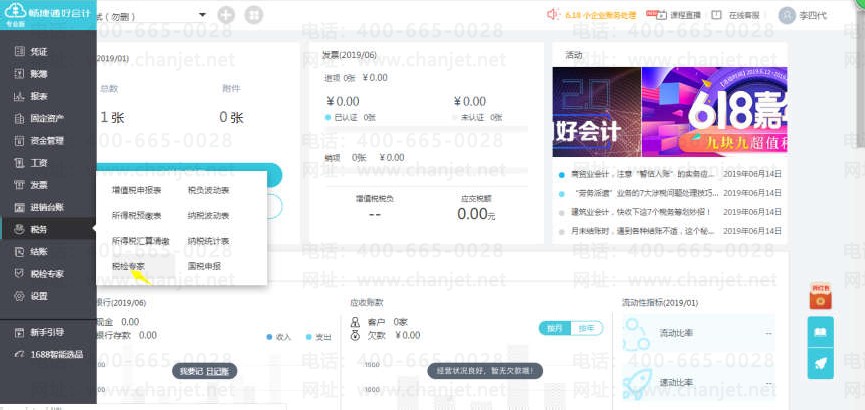Screen dimensions: 865x410
Task: Open 增值税申报表 from tax submenu
Action: click(x=136, y=190)
